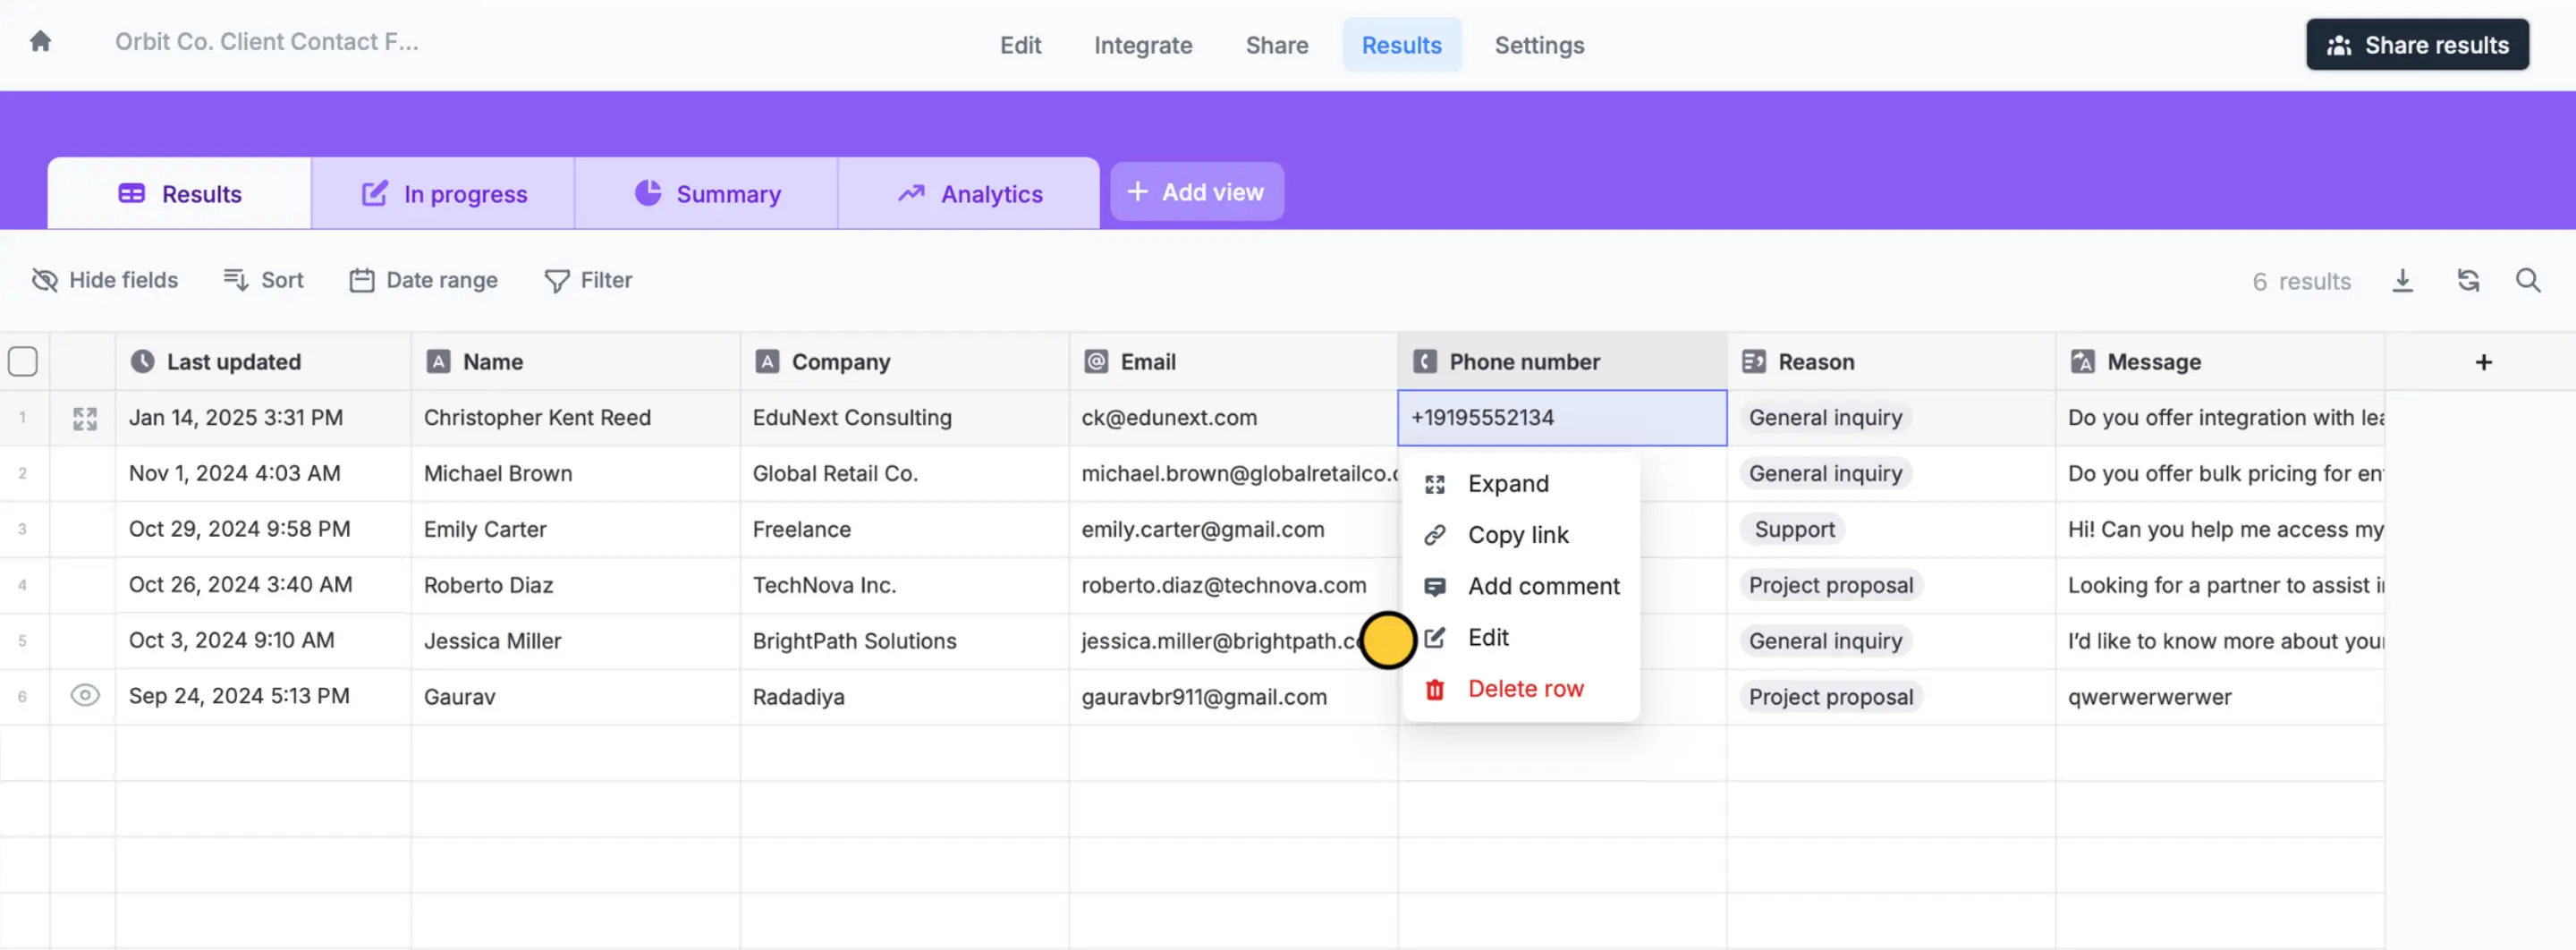Click the Reason column header
The width and height of the screenshot is (2576, 950).
click(1891, 362)
